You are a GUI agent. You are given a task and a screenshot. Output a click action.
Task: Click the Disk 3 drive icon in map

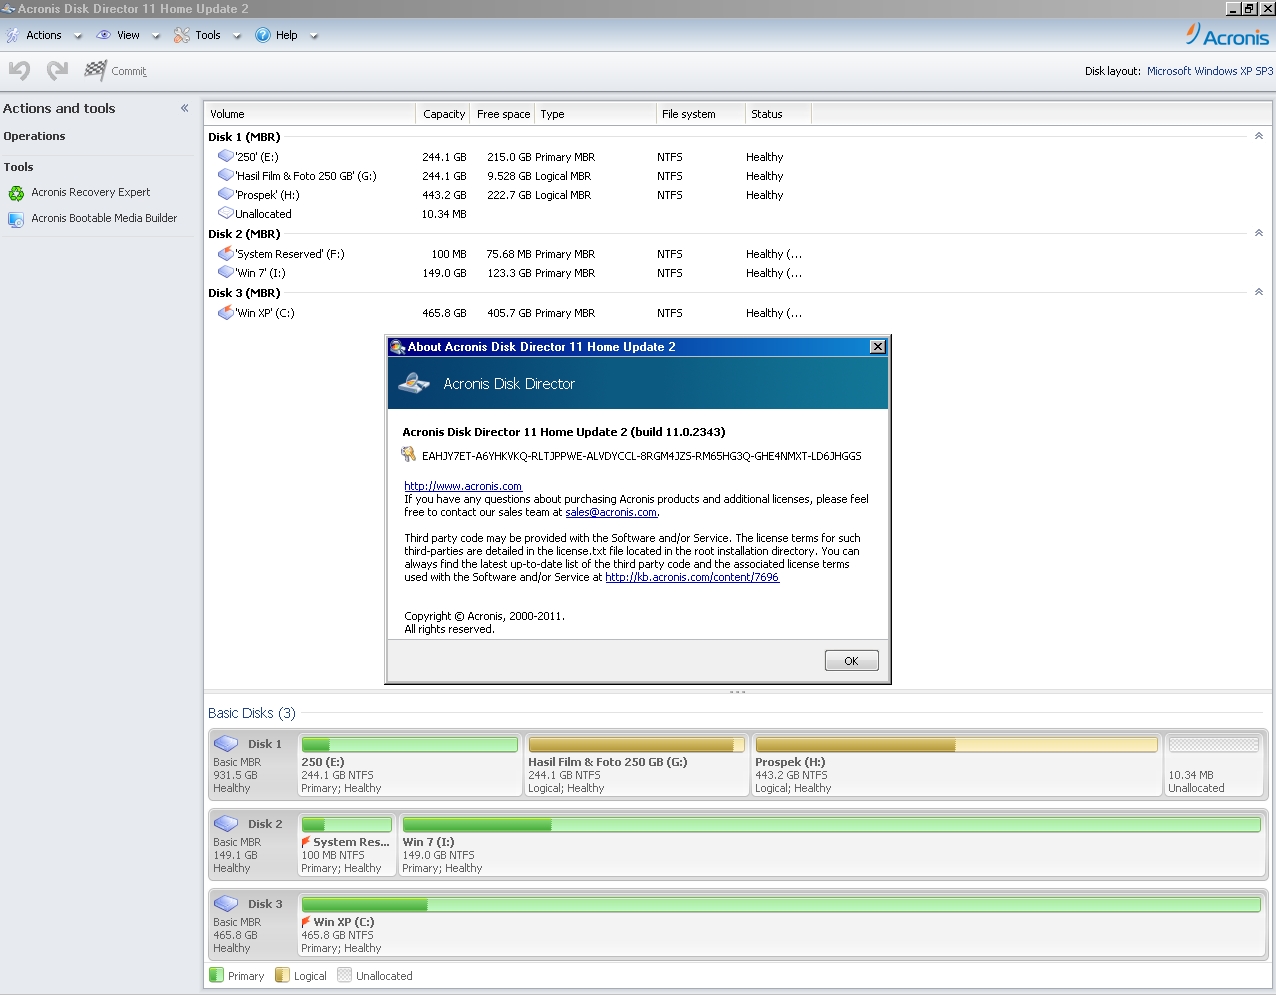(226, 903)
